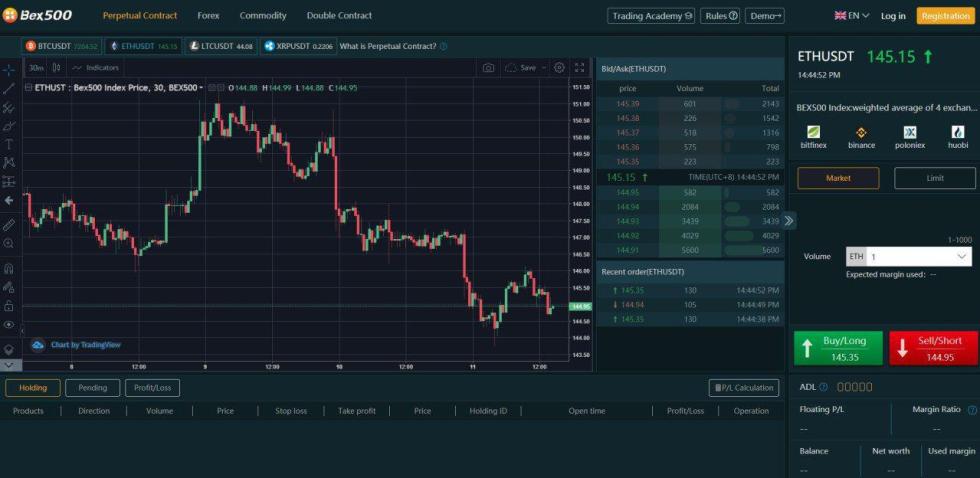The image size is (980, 478).
Task: Open chart settings gear
Action: point(559,68)
